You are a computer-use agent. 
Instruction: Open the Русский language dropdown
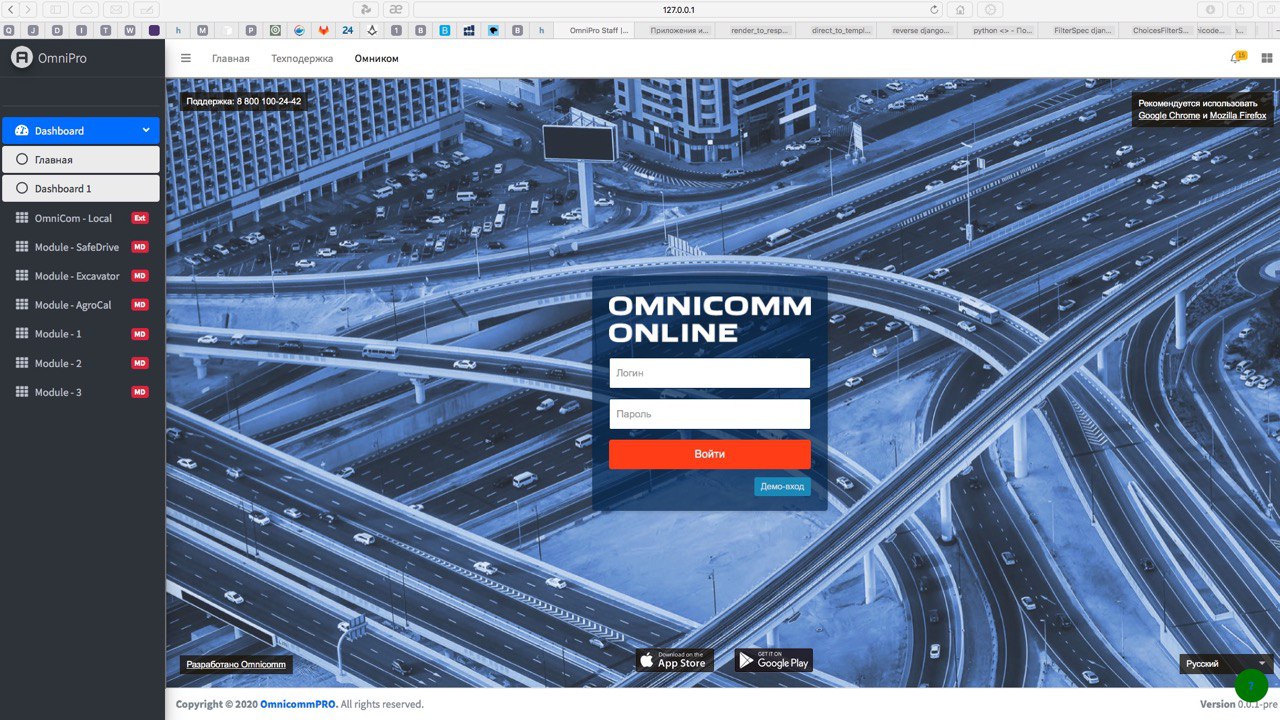click(1226, 664)
